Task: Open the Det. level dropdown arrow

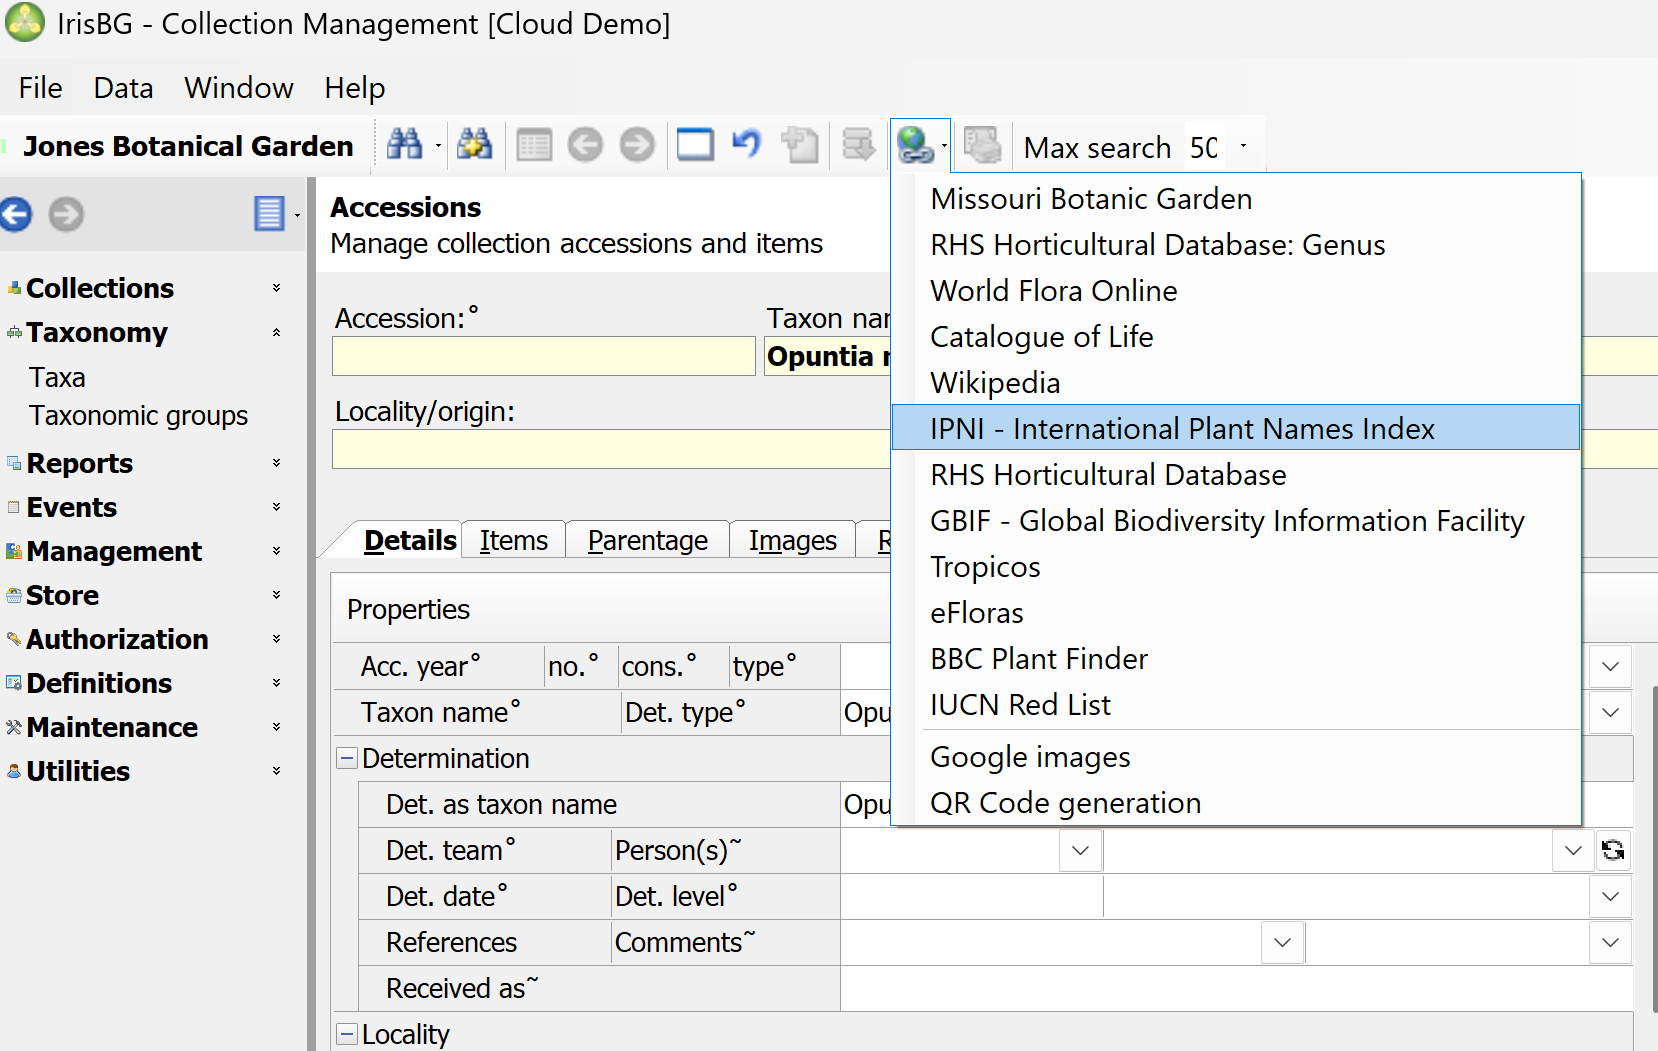Action: (x=1610, y=896)
